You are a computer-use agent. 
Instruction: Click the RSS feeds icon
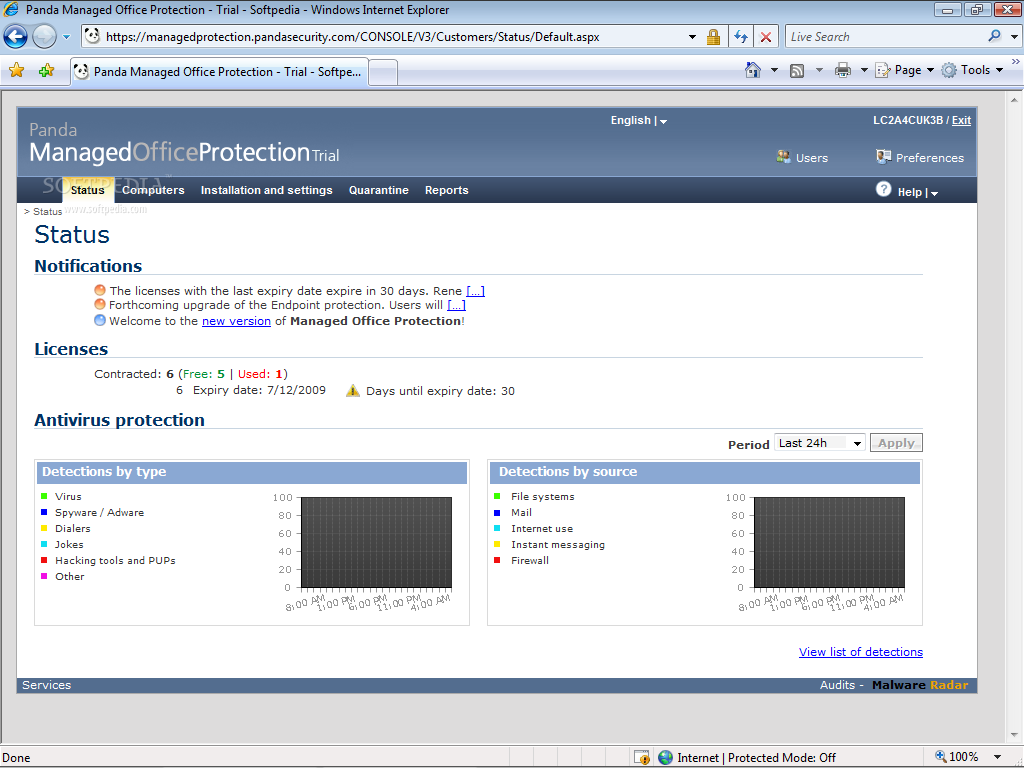click(x=797, y=71)
